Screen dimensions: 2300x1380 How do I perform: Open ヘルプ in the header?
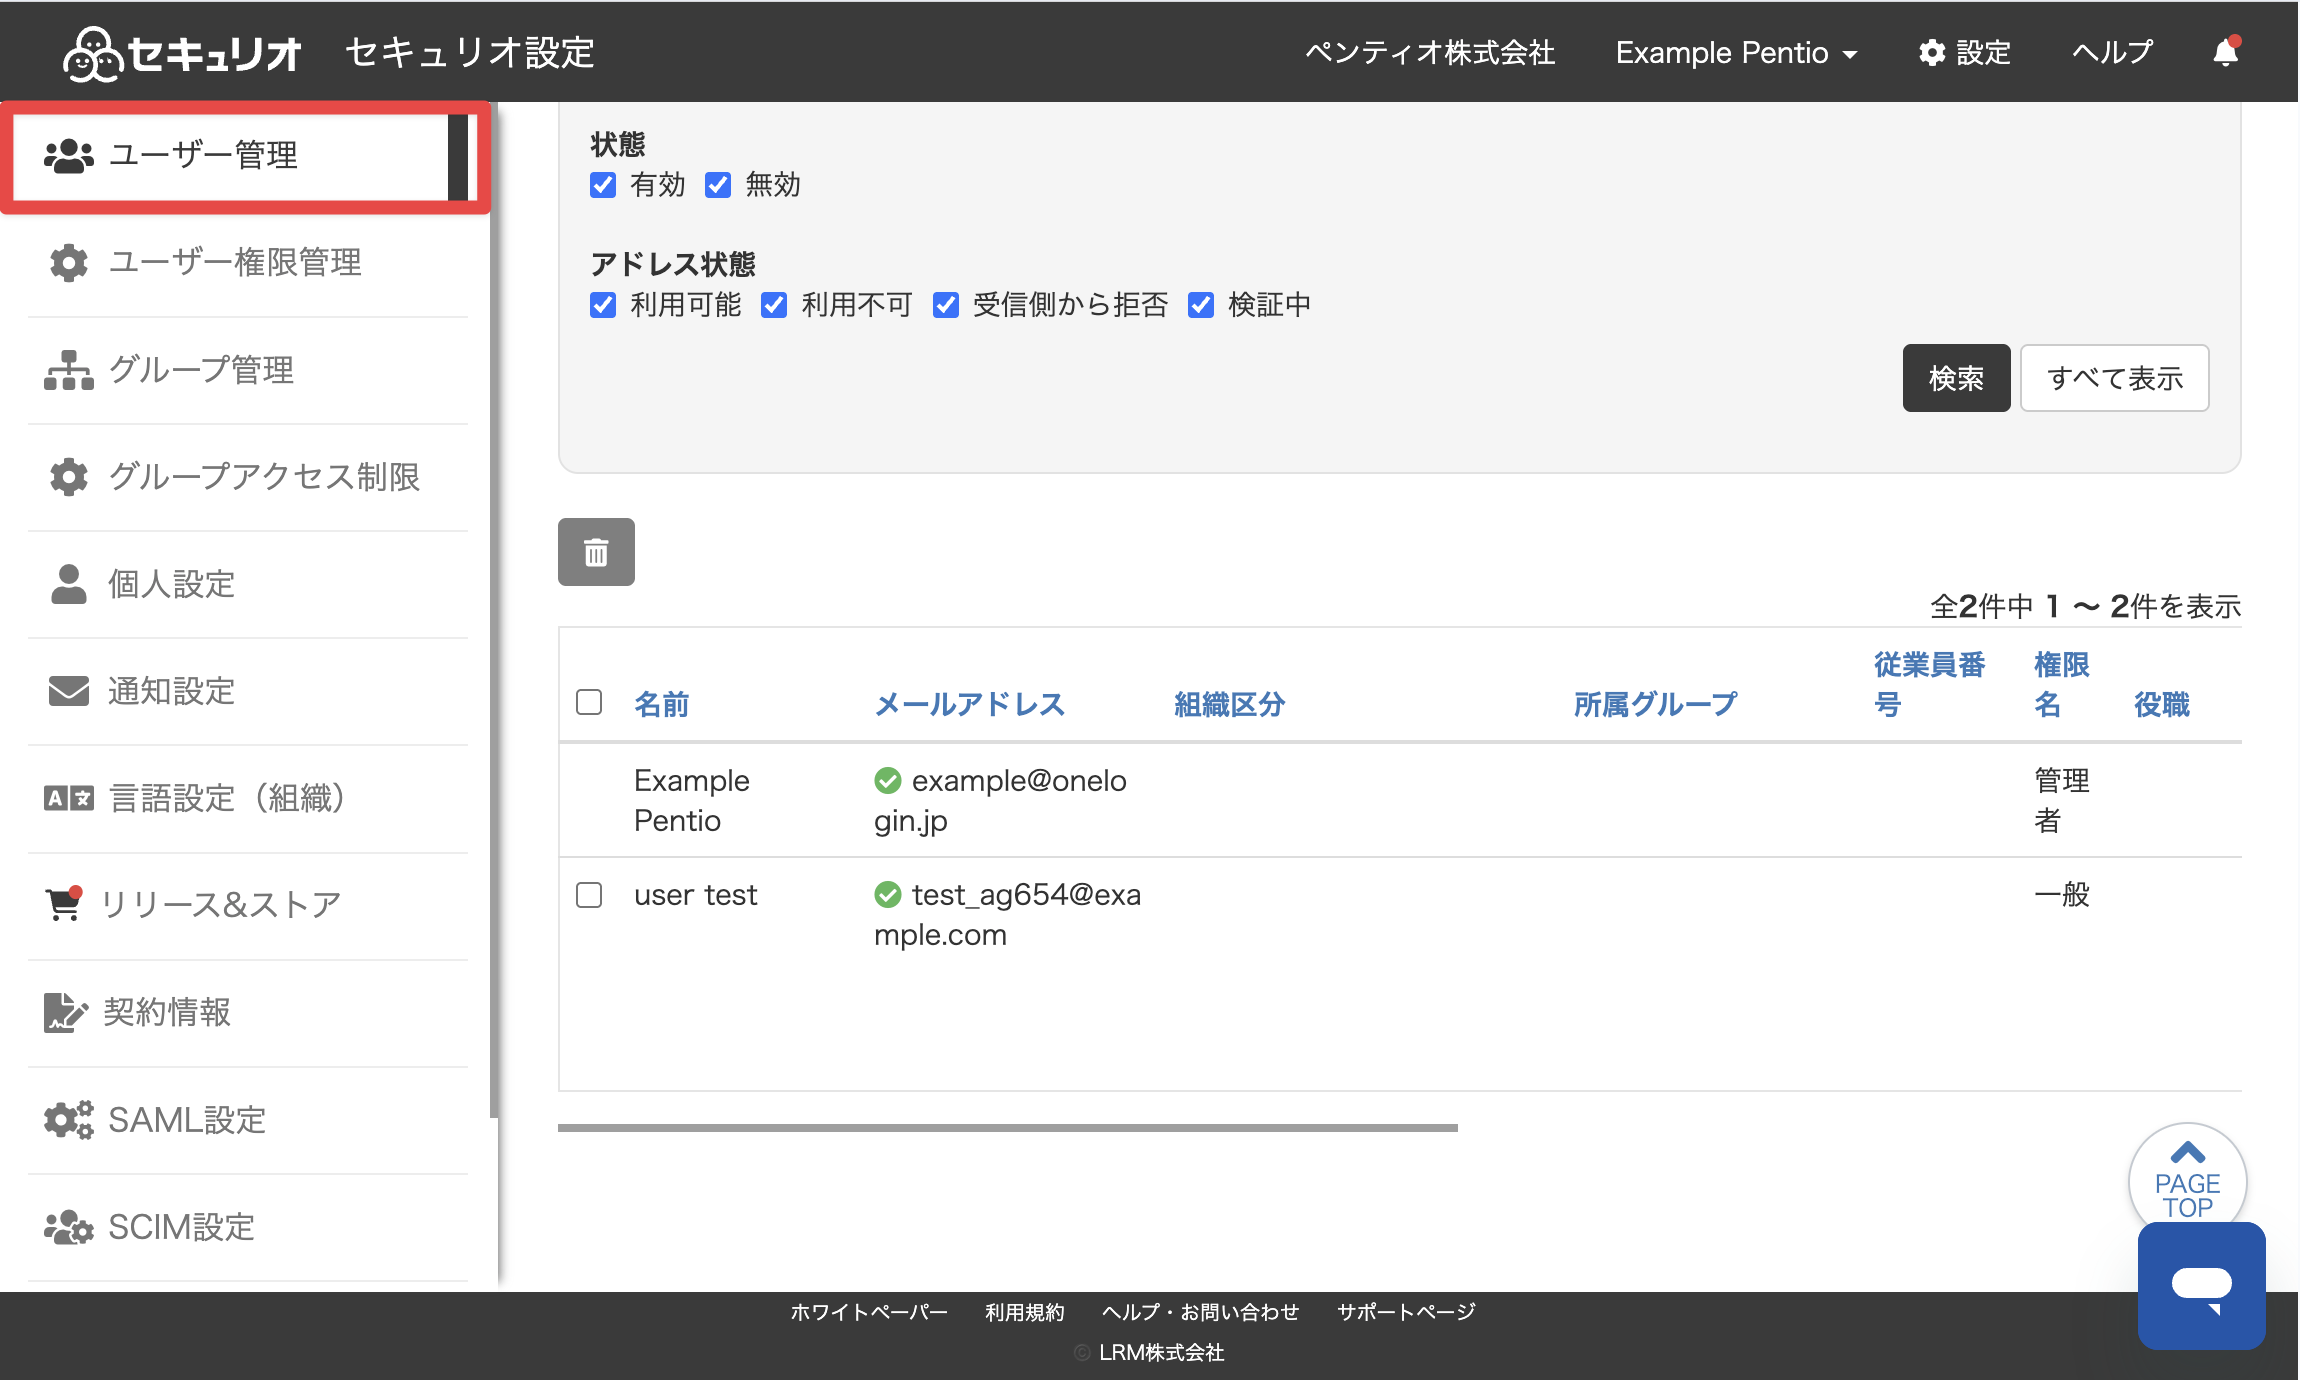2112,52
